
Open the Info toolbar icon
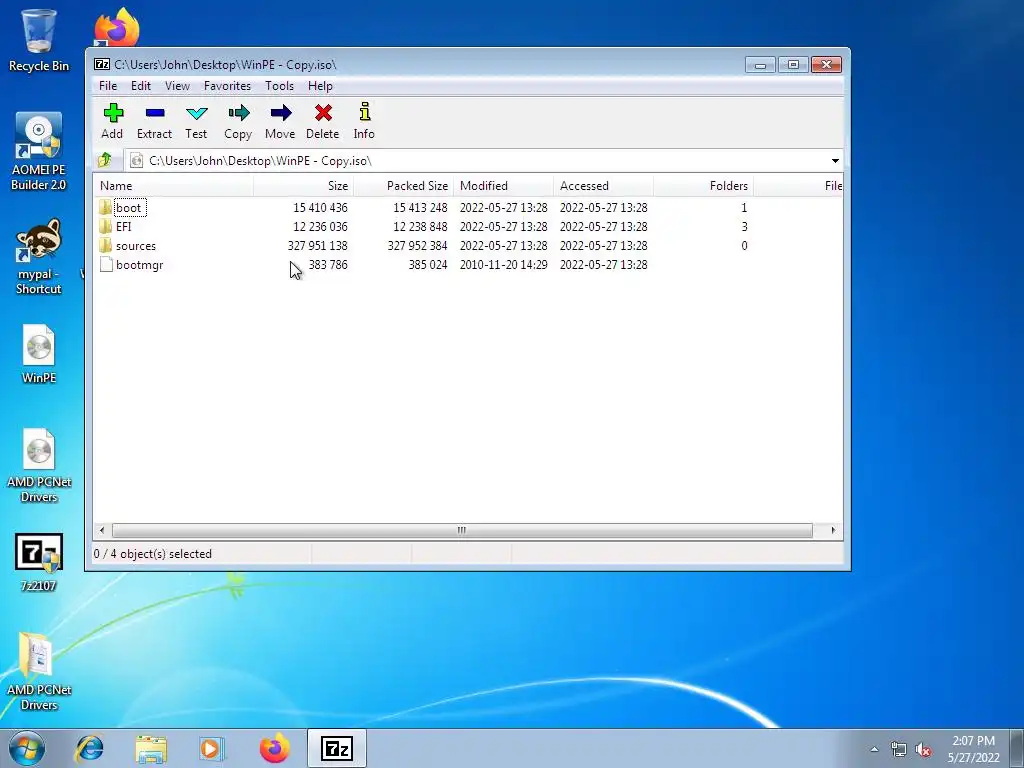(364, 112)
